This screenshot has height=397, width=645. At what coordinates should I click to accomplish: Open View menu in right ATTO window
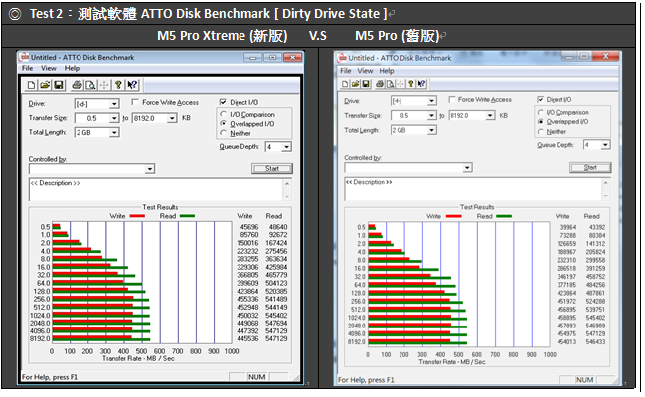point(365,71)
